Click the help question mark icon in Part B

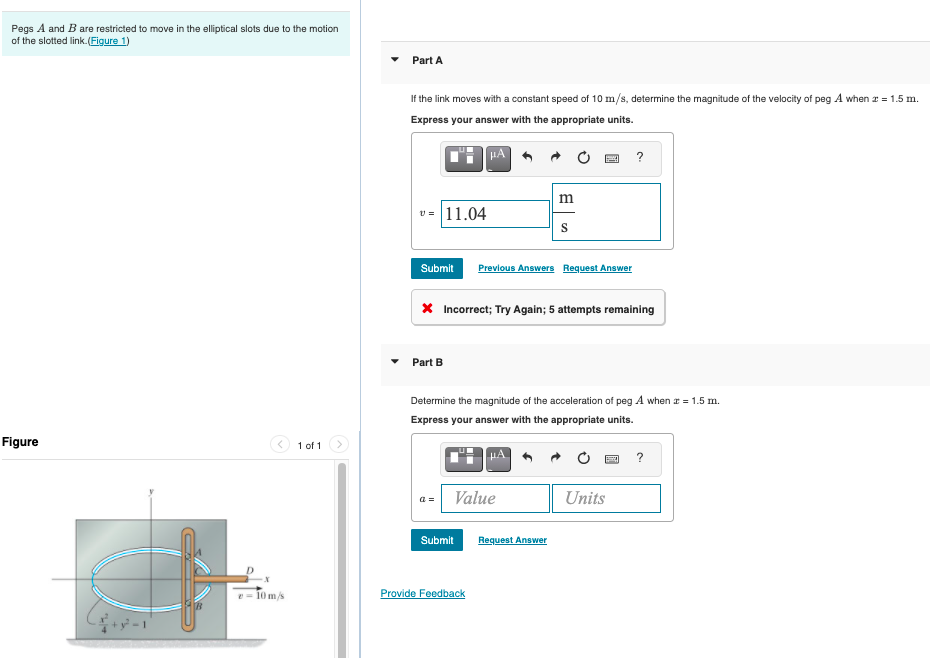click(x=639, y=458)
